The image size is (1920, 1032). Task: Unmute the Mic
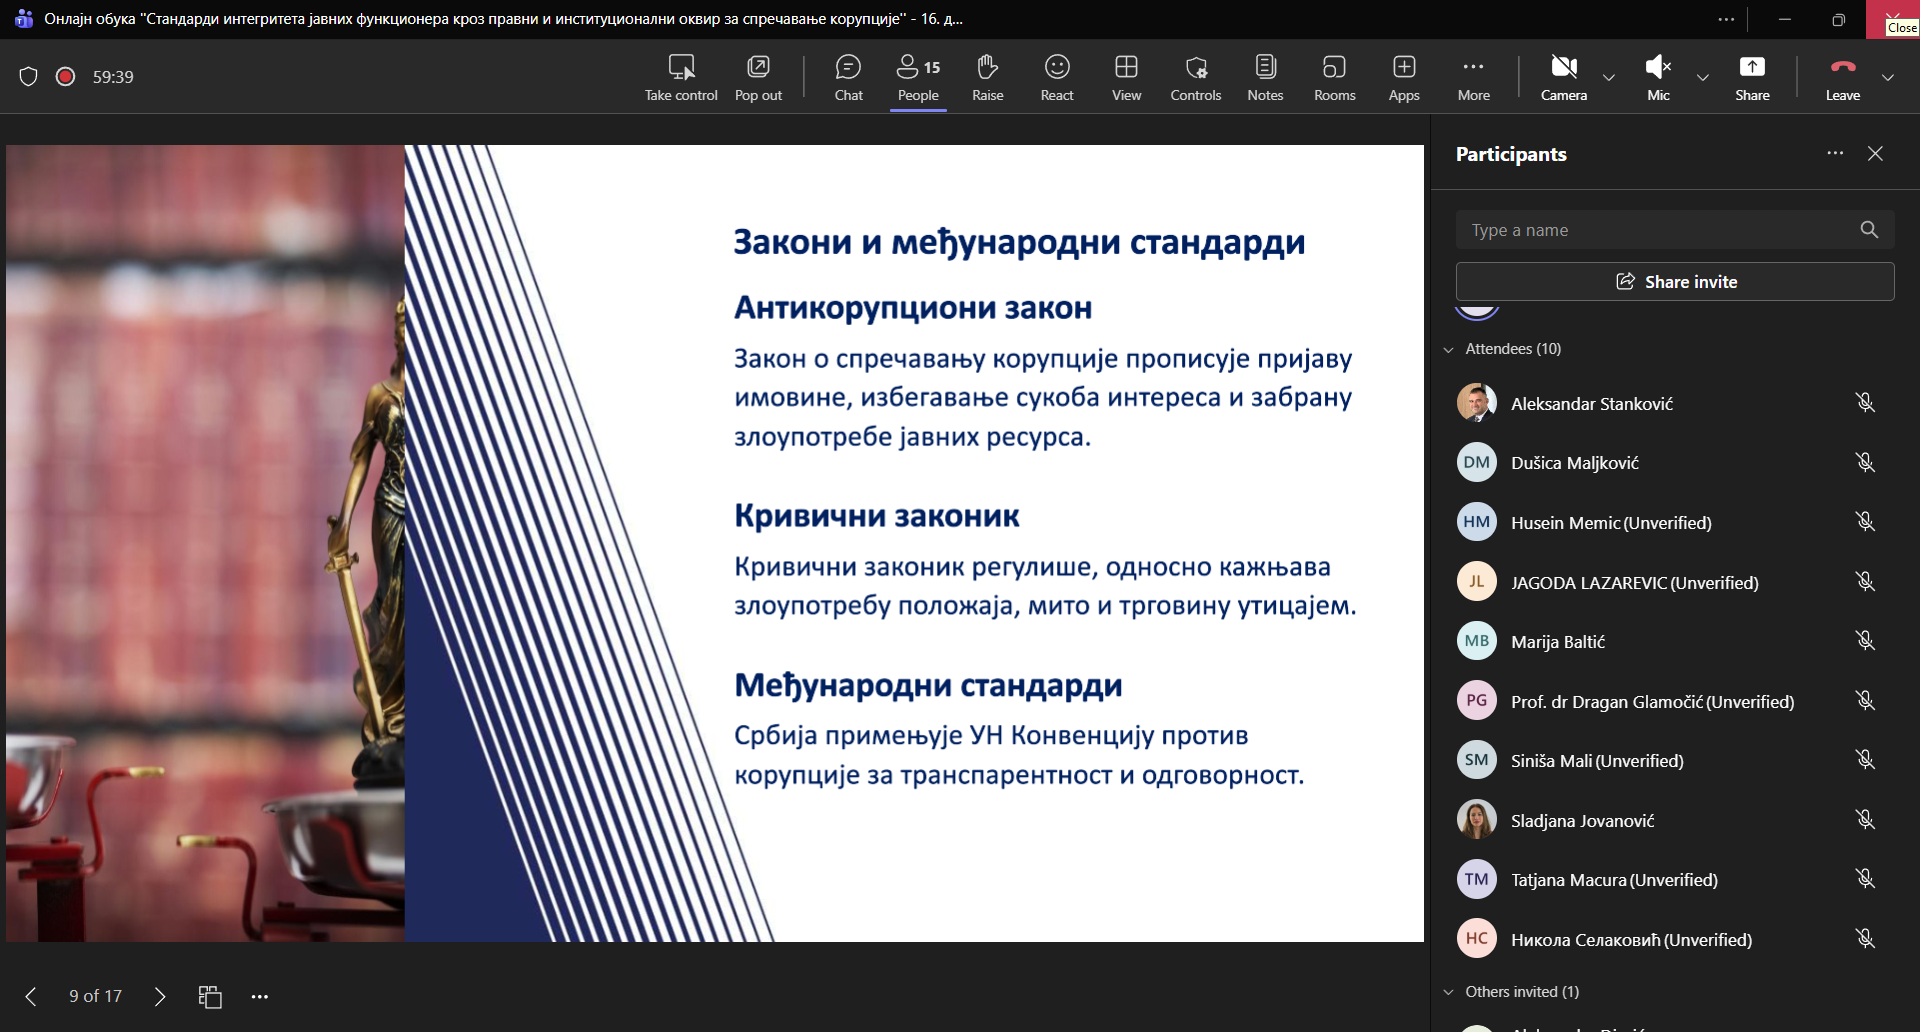(1658, 77)
